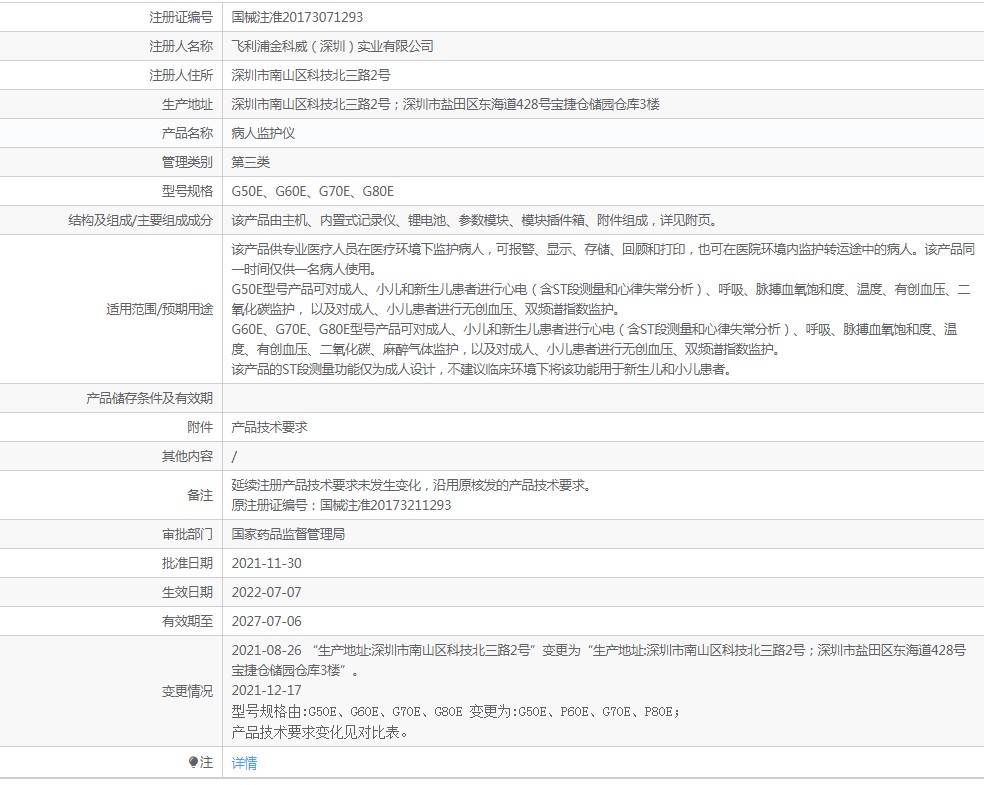Screen dimensions: 984x785
Task: Select approving department 国家药品监督管理局
Action: [288, 534]
